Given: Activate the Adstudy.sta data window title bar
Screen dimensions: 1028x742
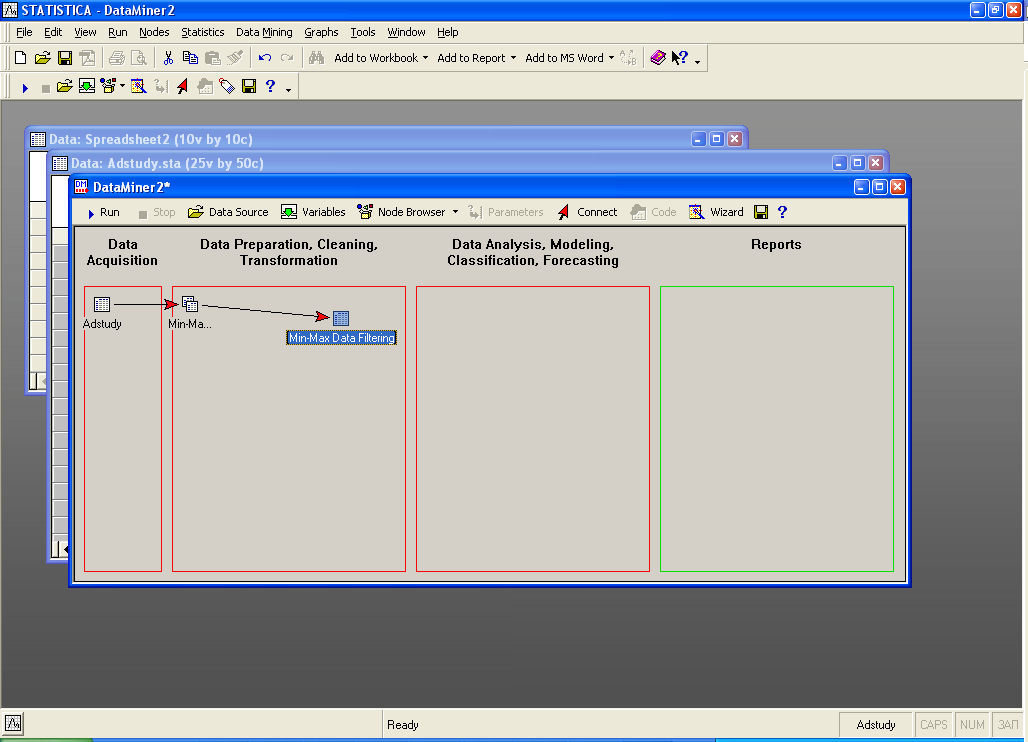Looking at the screenshot, I should (x=400, y=163).
